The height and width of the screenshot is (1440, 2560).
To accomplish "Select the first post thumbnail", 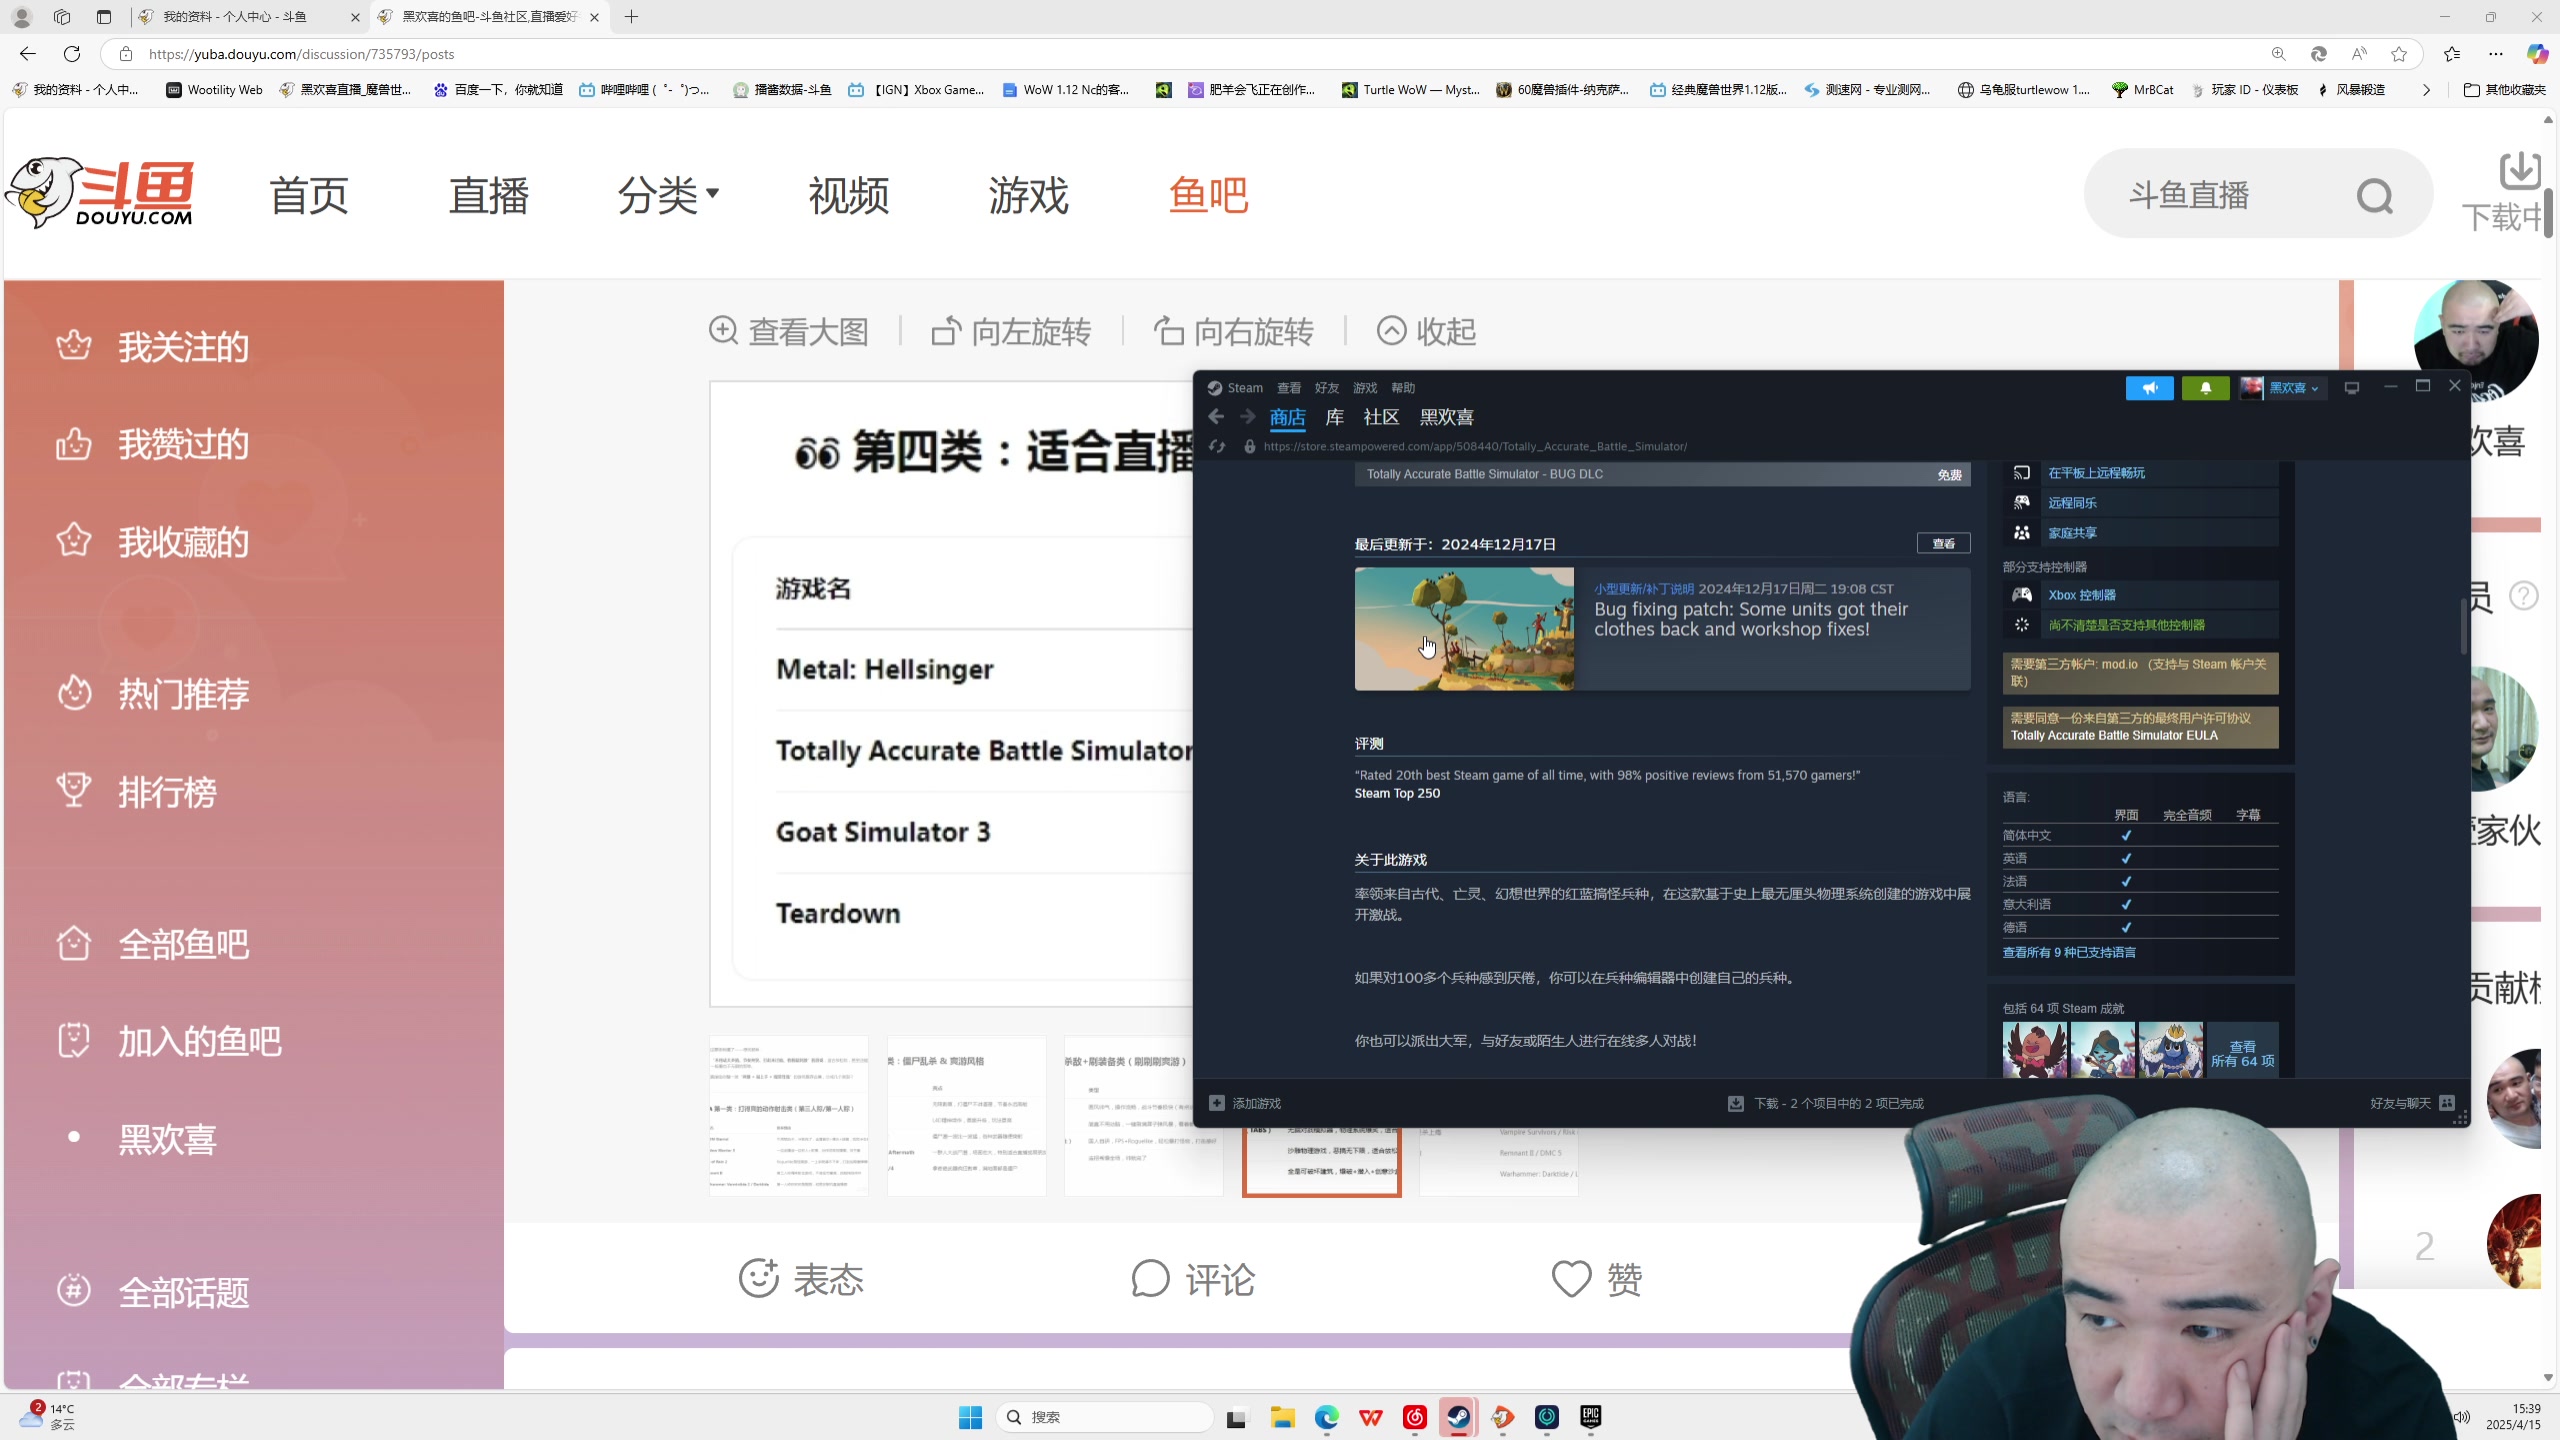I will (789, 1116).
